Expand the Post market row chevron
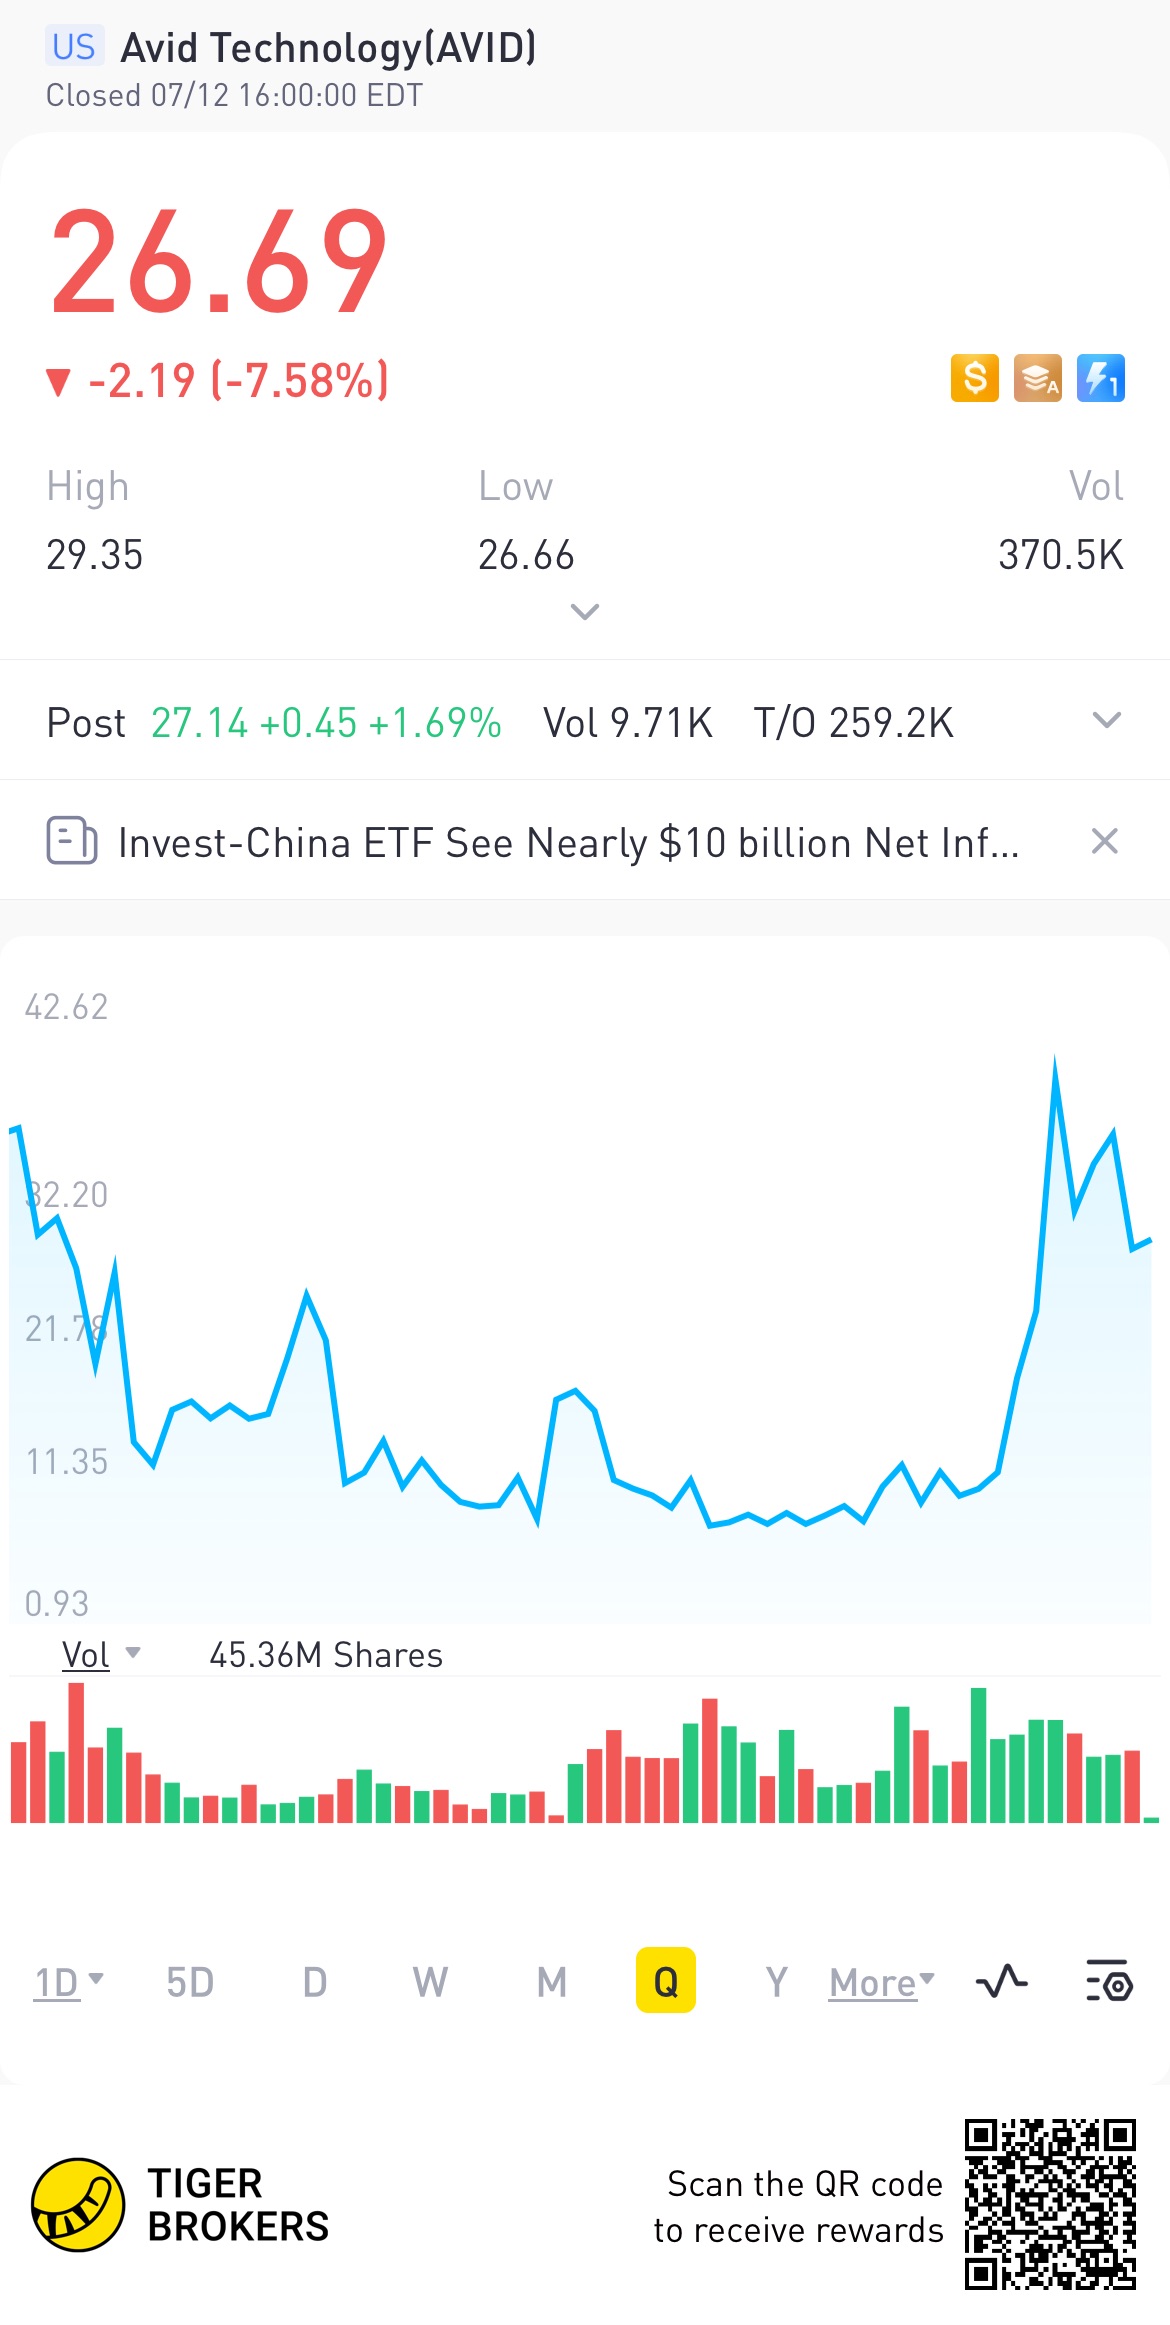Viewport: 1170px width, 2325px height. coord(1106,720)
